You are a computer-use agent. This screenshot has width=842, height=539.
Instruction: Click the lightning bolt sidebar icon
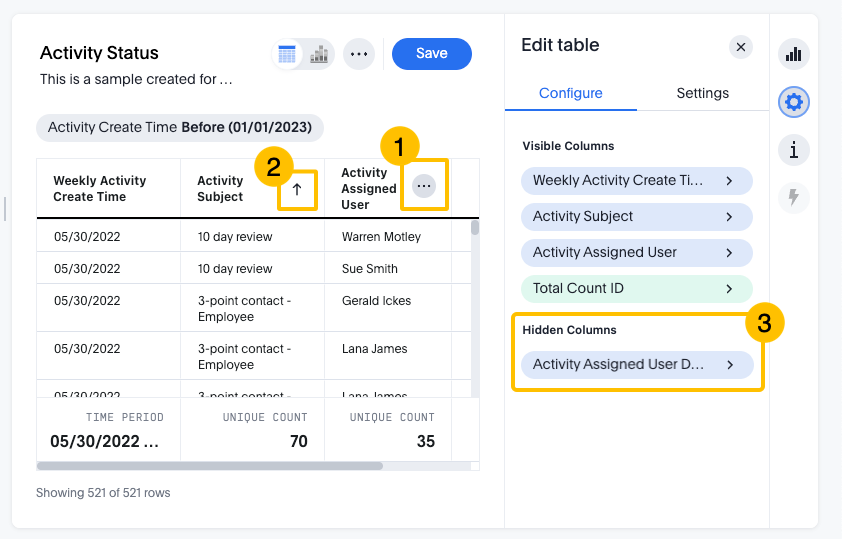tap(794, 198)
